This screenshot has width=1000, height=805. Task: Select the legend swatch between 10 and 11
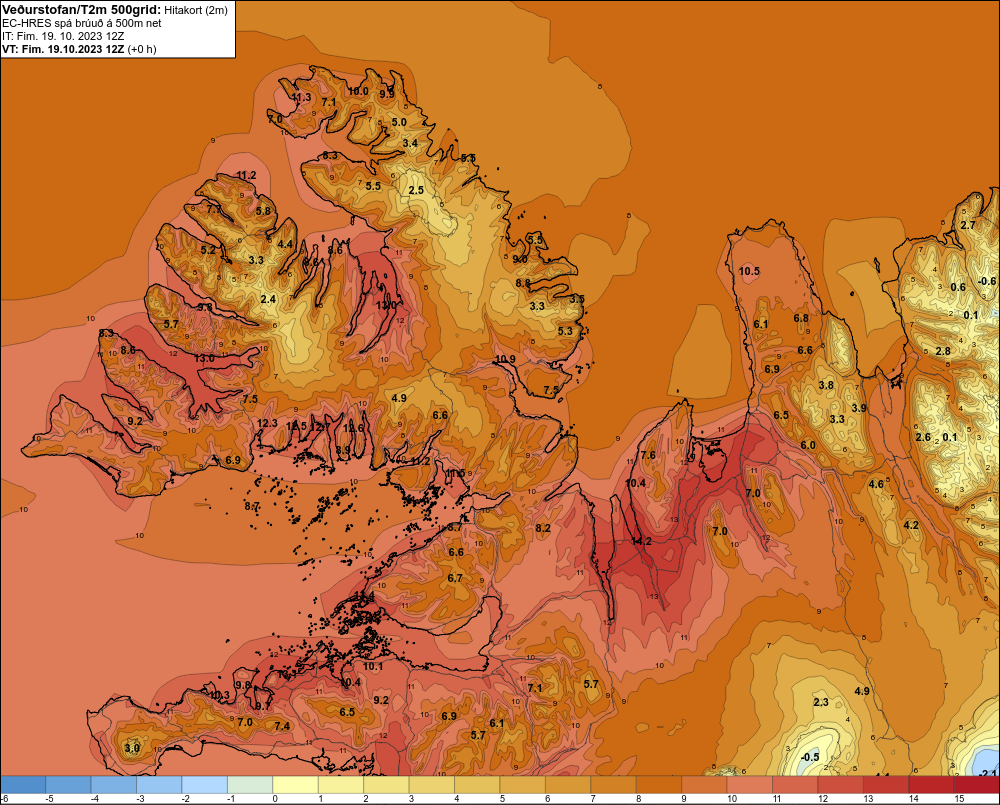[750, 785]
